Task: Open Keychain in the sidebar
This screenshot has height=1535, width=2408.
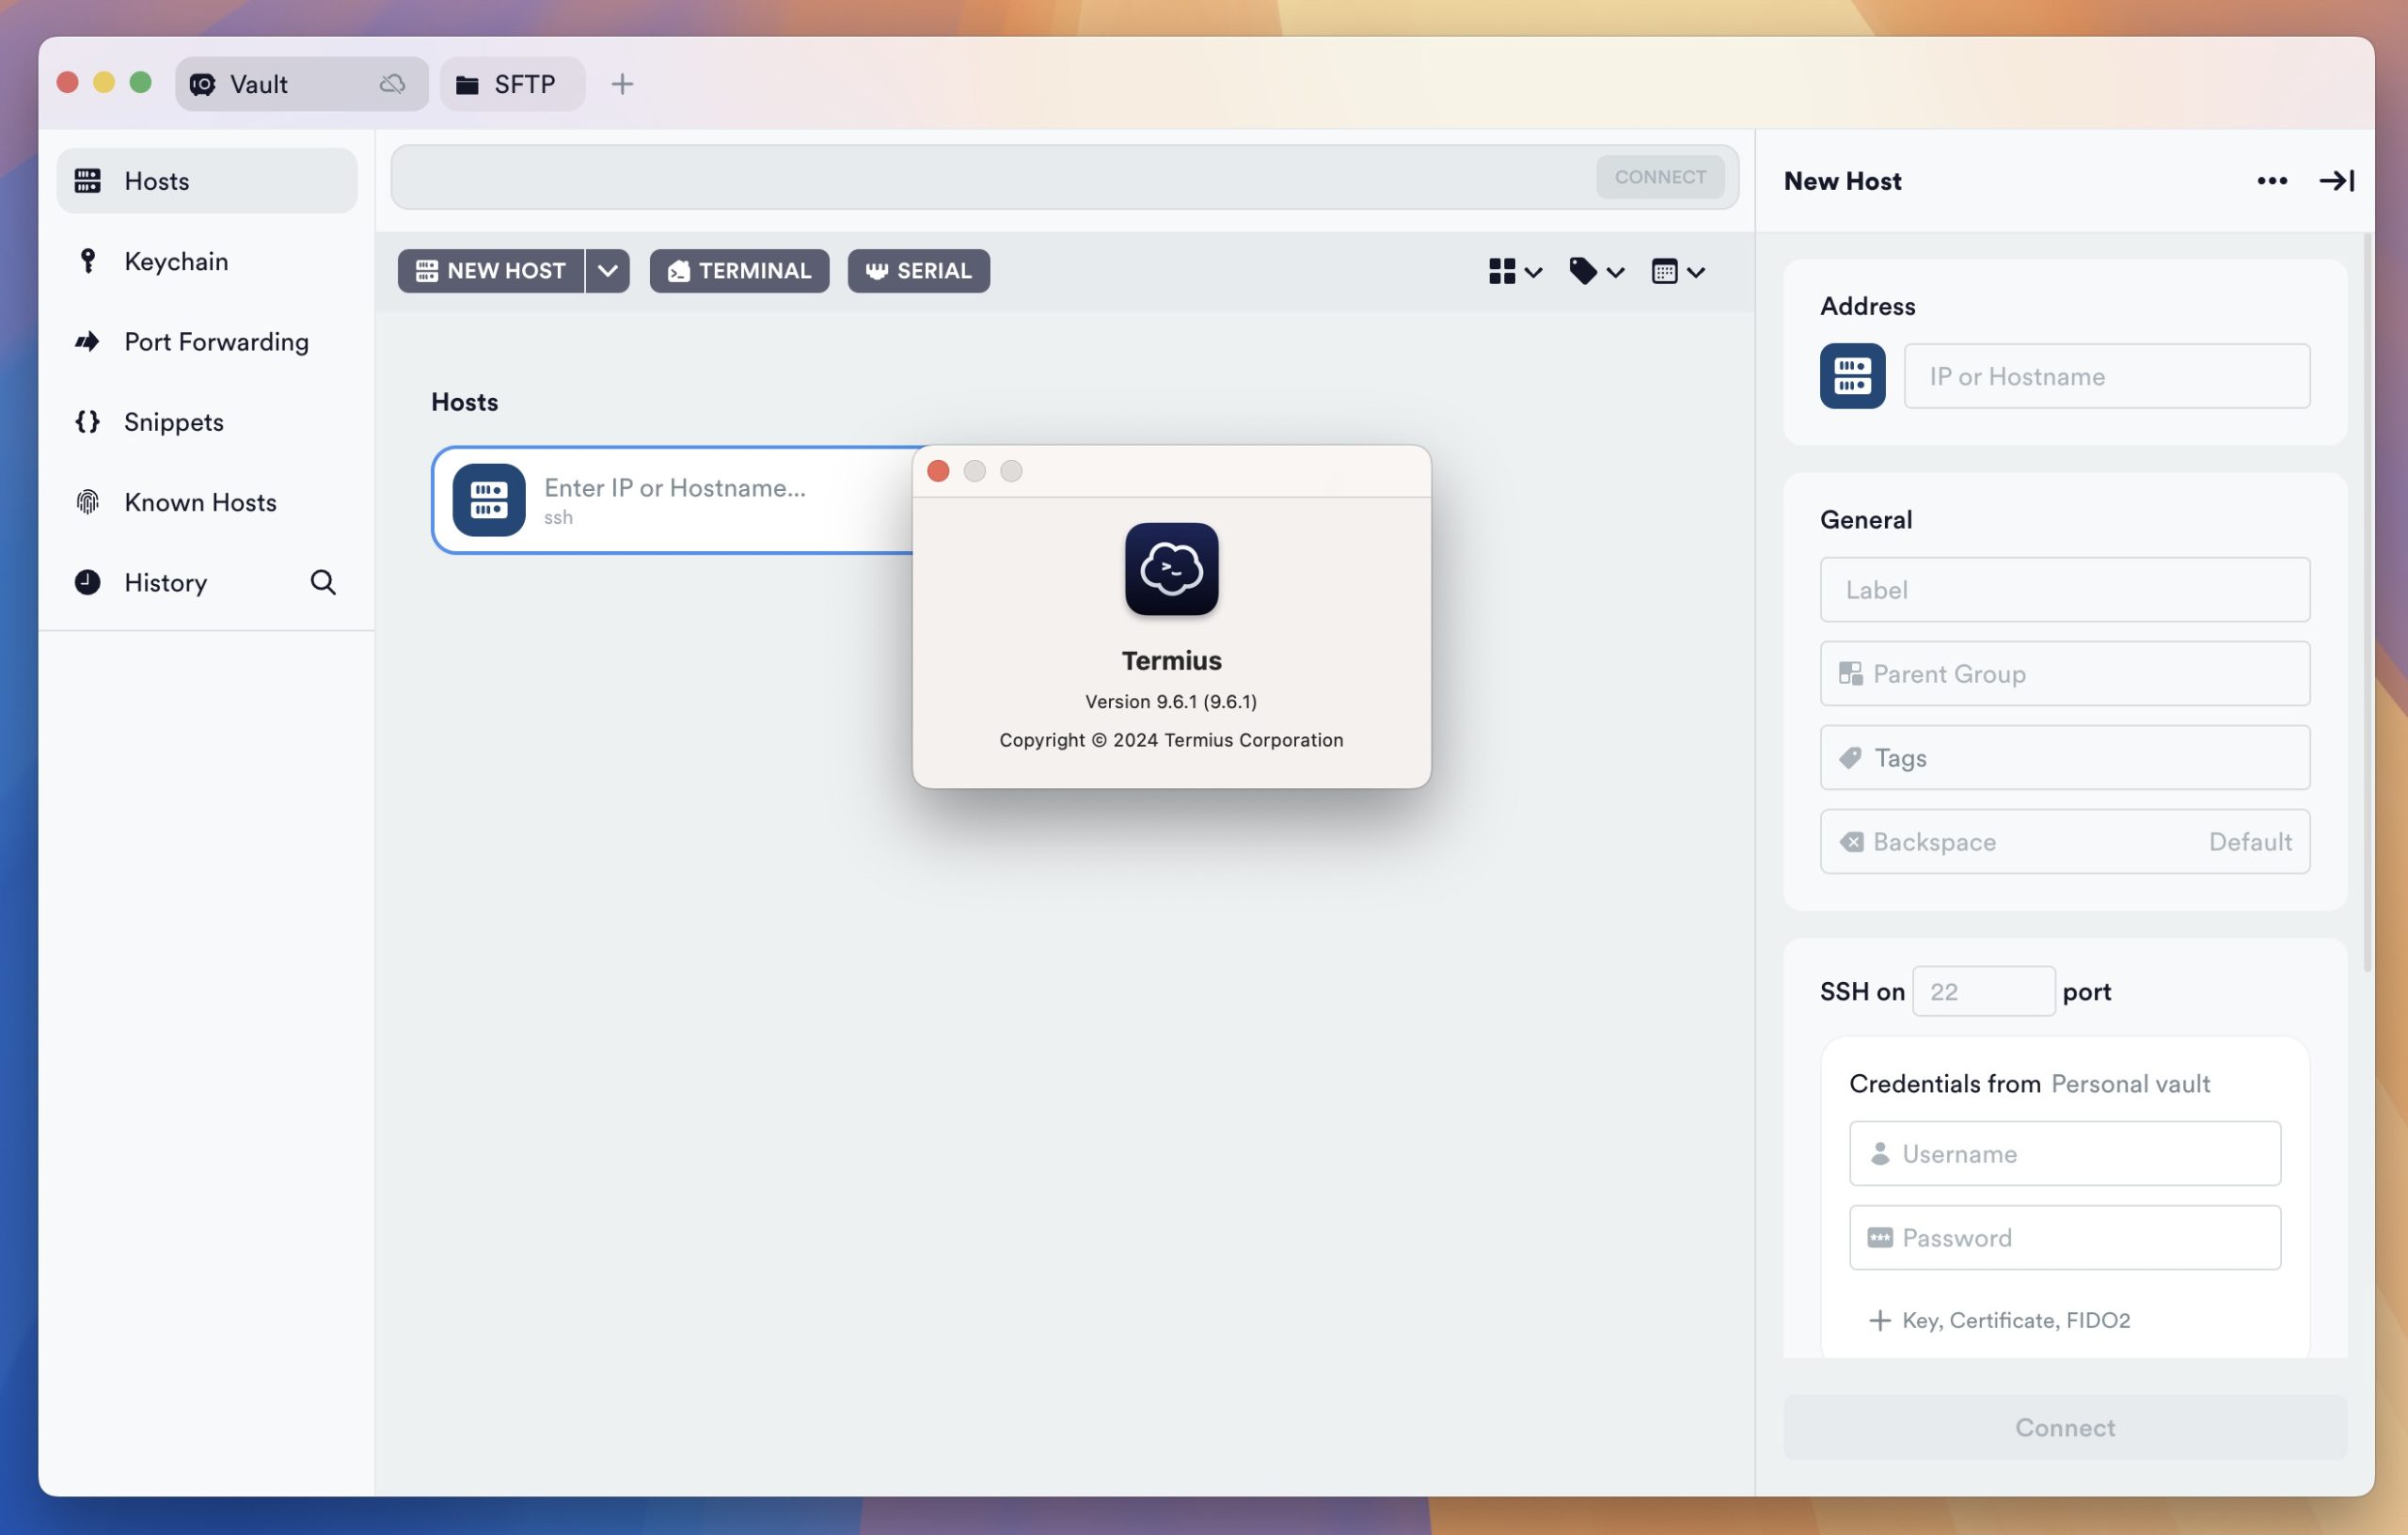Action: pos(206,261)
